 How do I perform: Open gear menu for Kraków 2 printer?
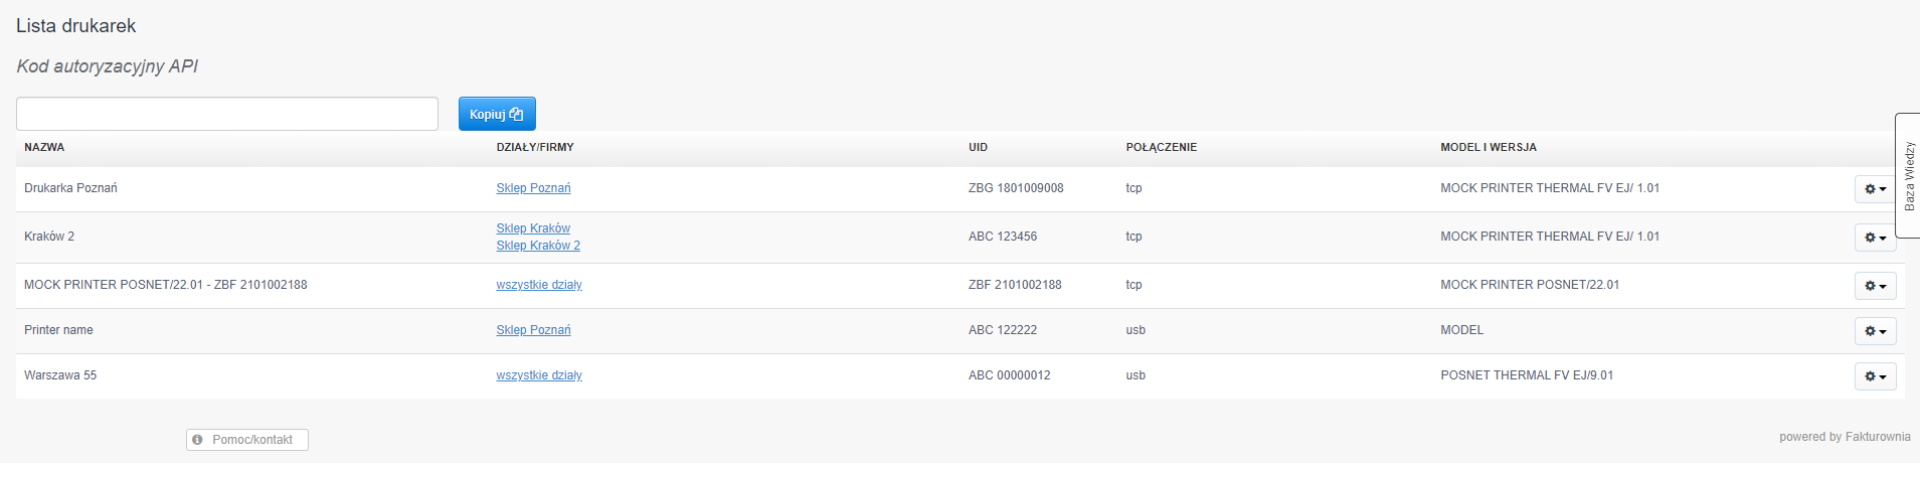pyautogui.click(x=1874, y=238)
